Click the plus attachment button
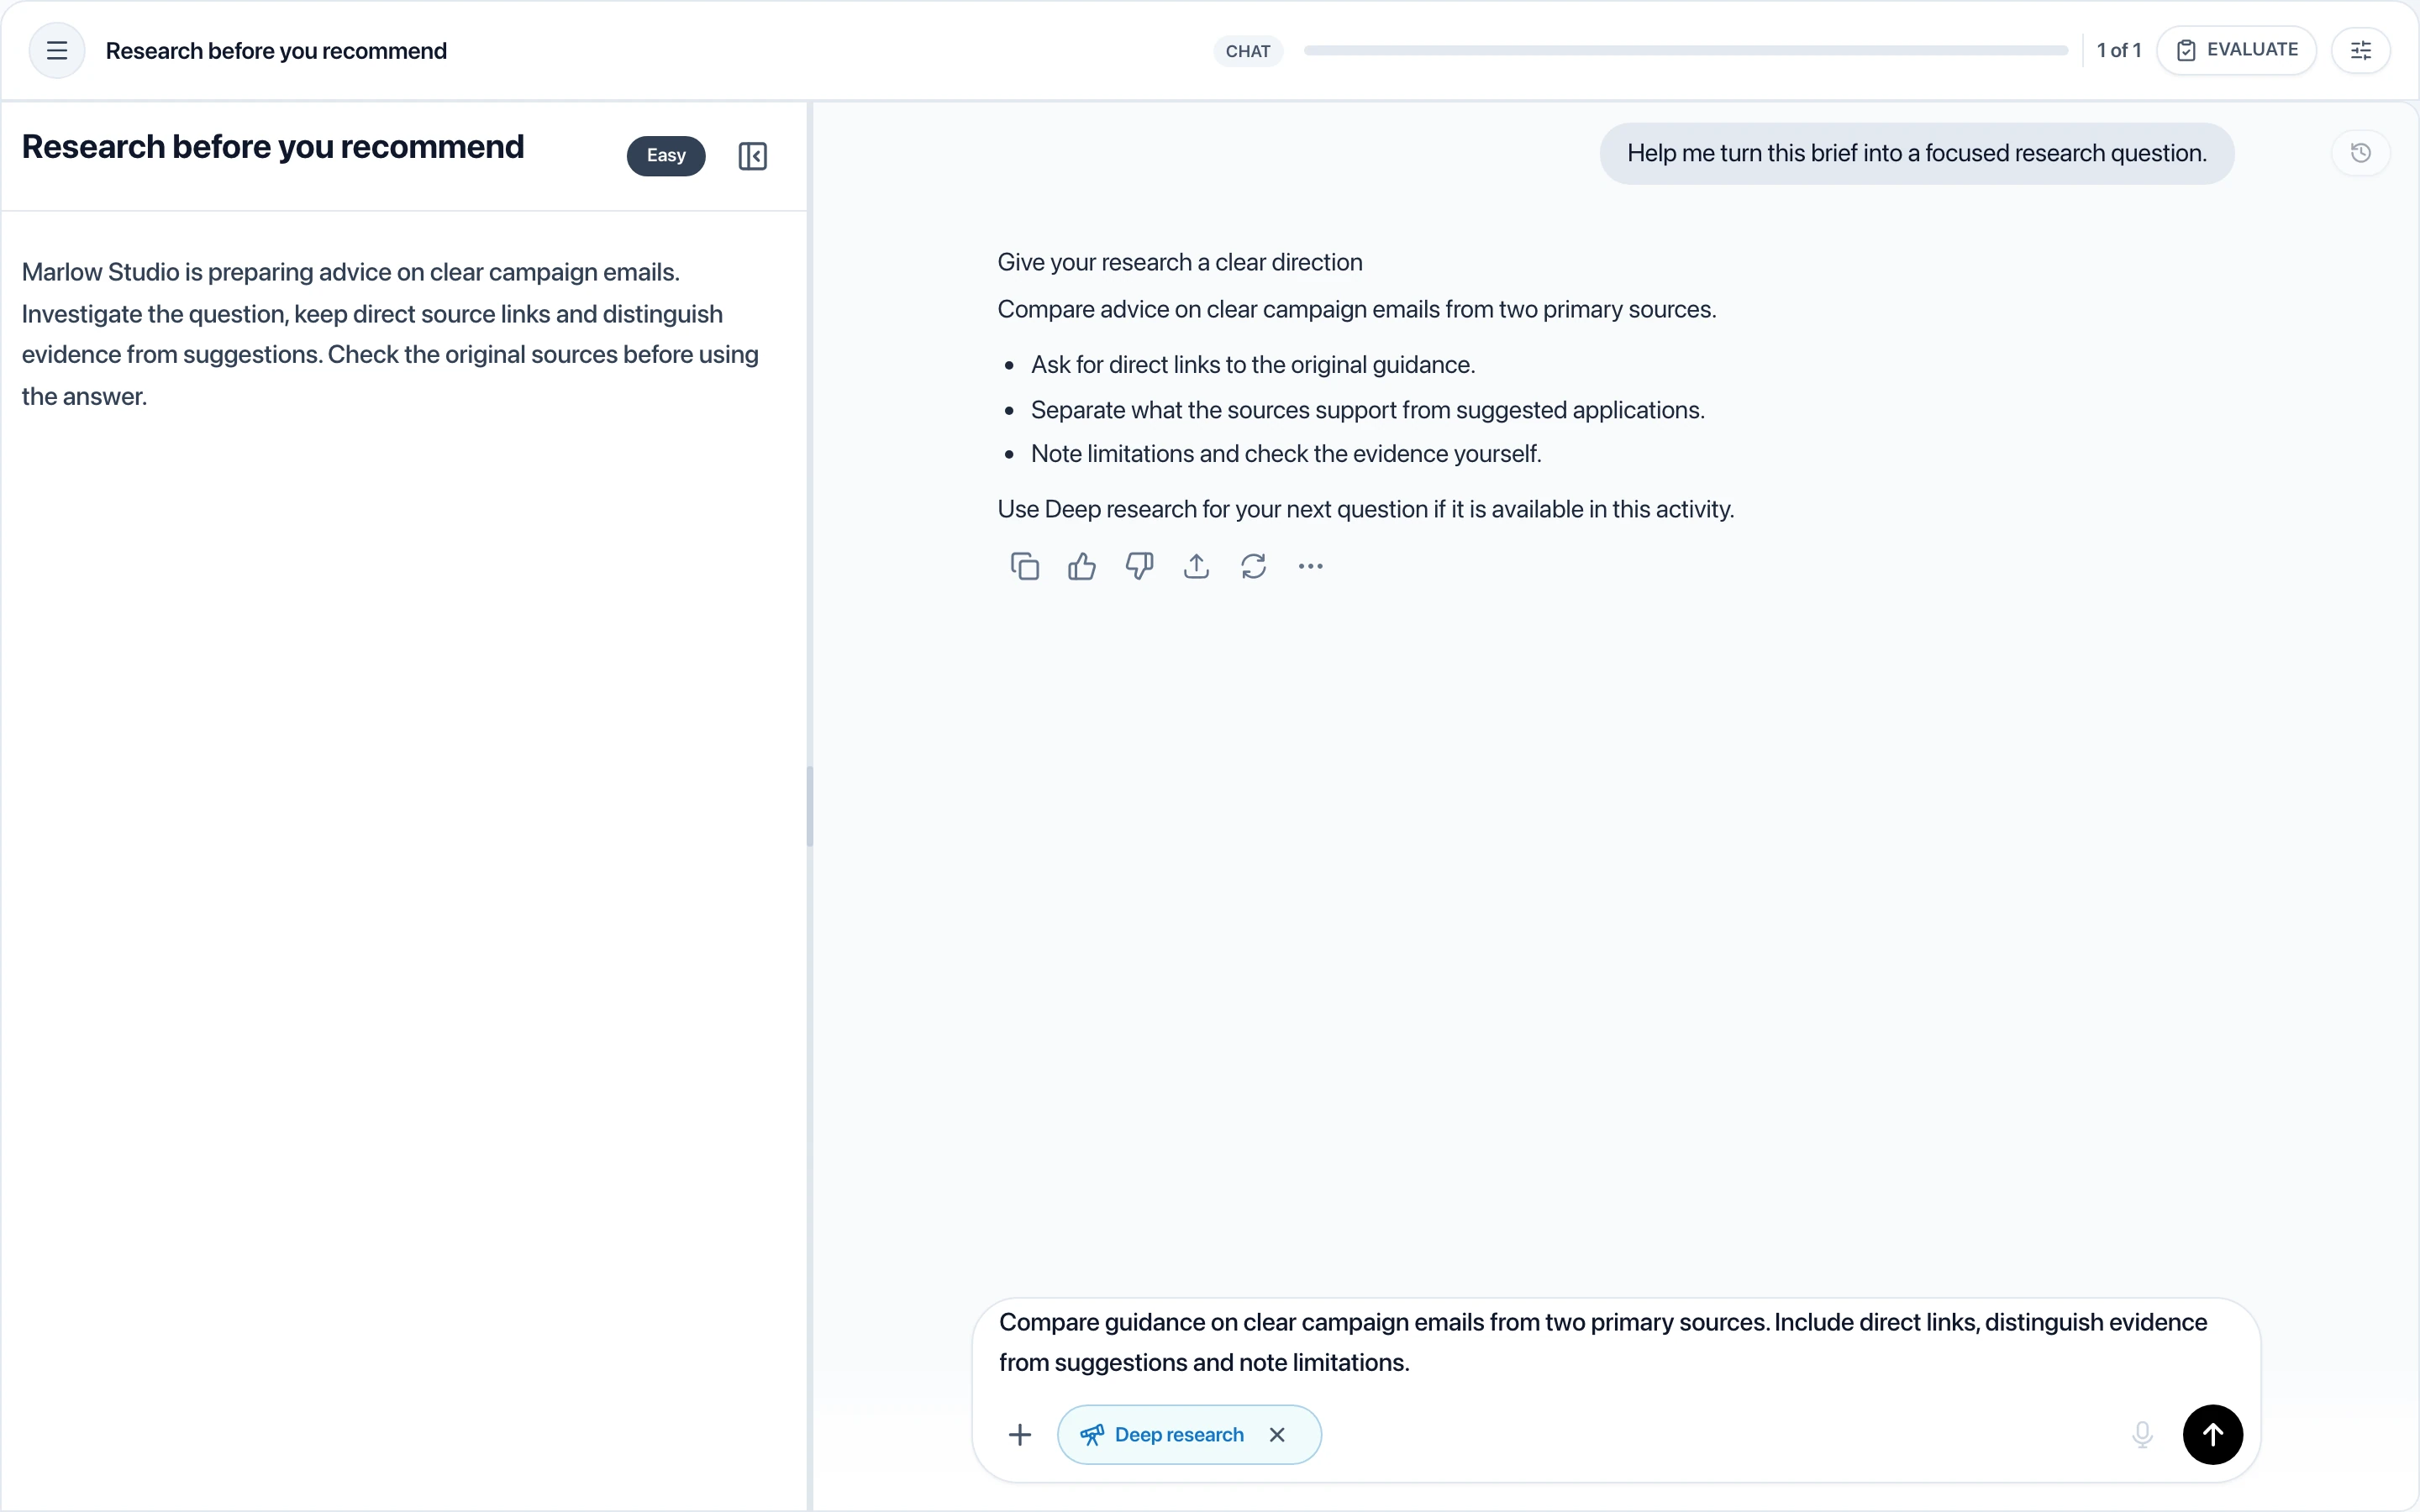 [1020, 1434]
